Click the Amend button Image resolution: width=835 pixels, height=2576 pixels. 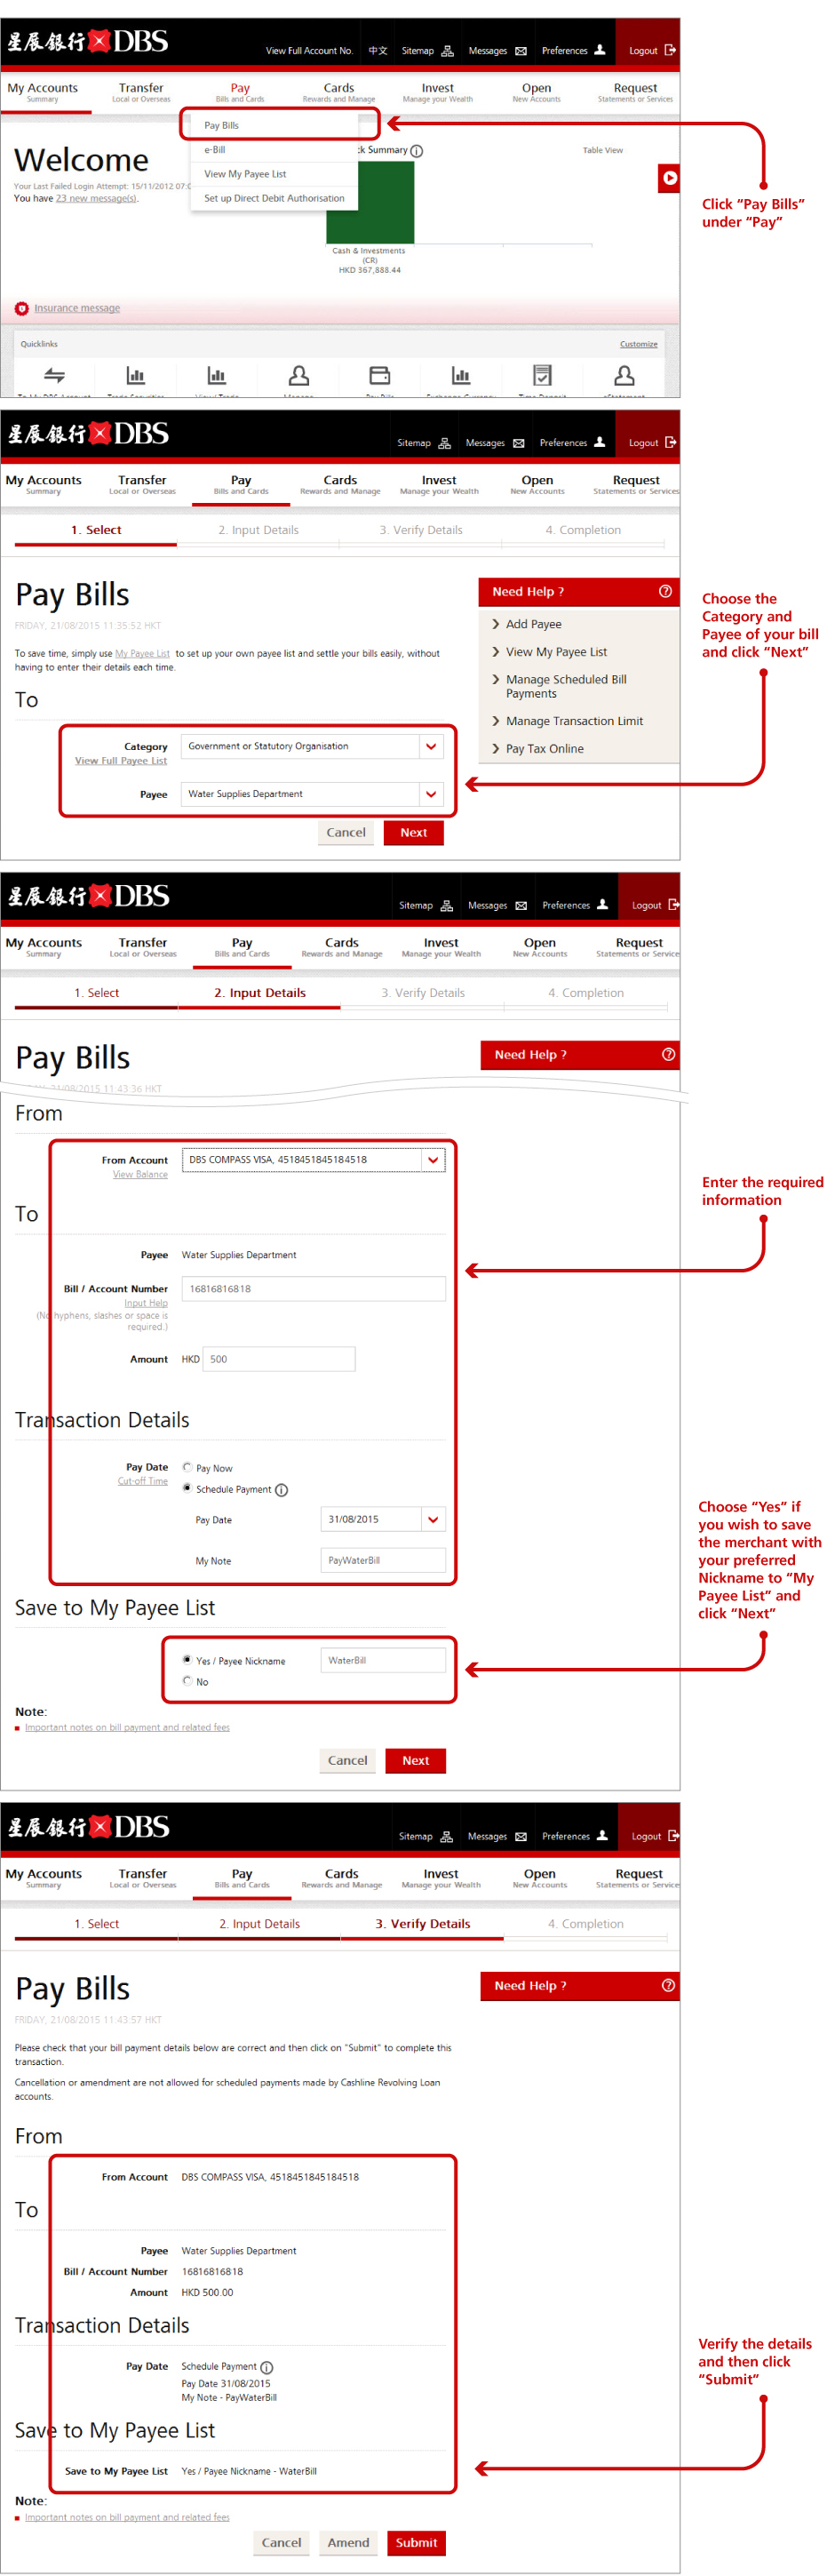tap(348, 2541)
